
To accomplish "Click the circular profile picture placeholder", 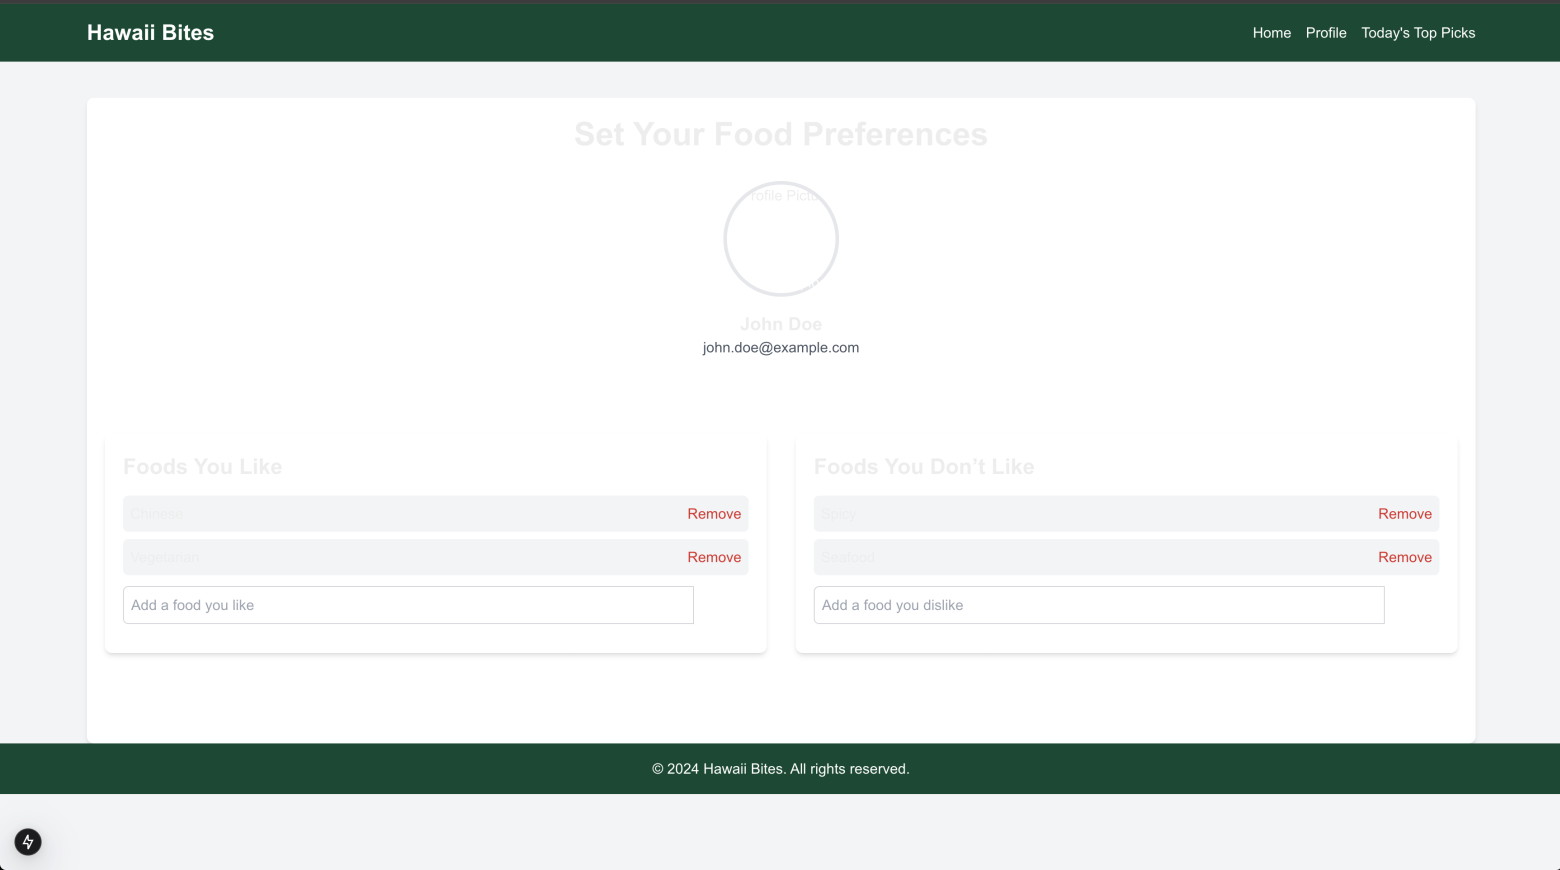I will click(x=781, y=238).
